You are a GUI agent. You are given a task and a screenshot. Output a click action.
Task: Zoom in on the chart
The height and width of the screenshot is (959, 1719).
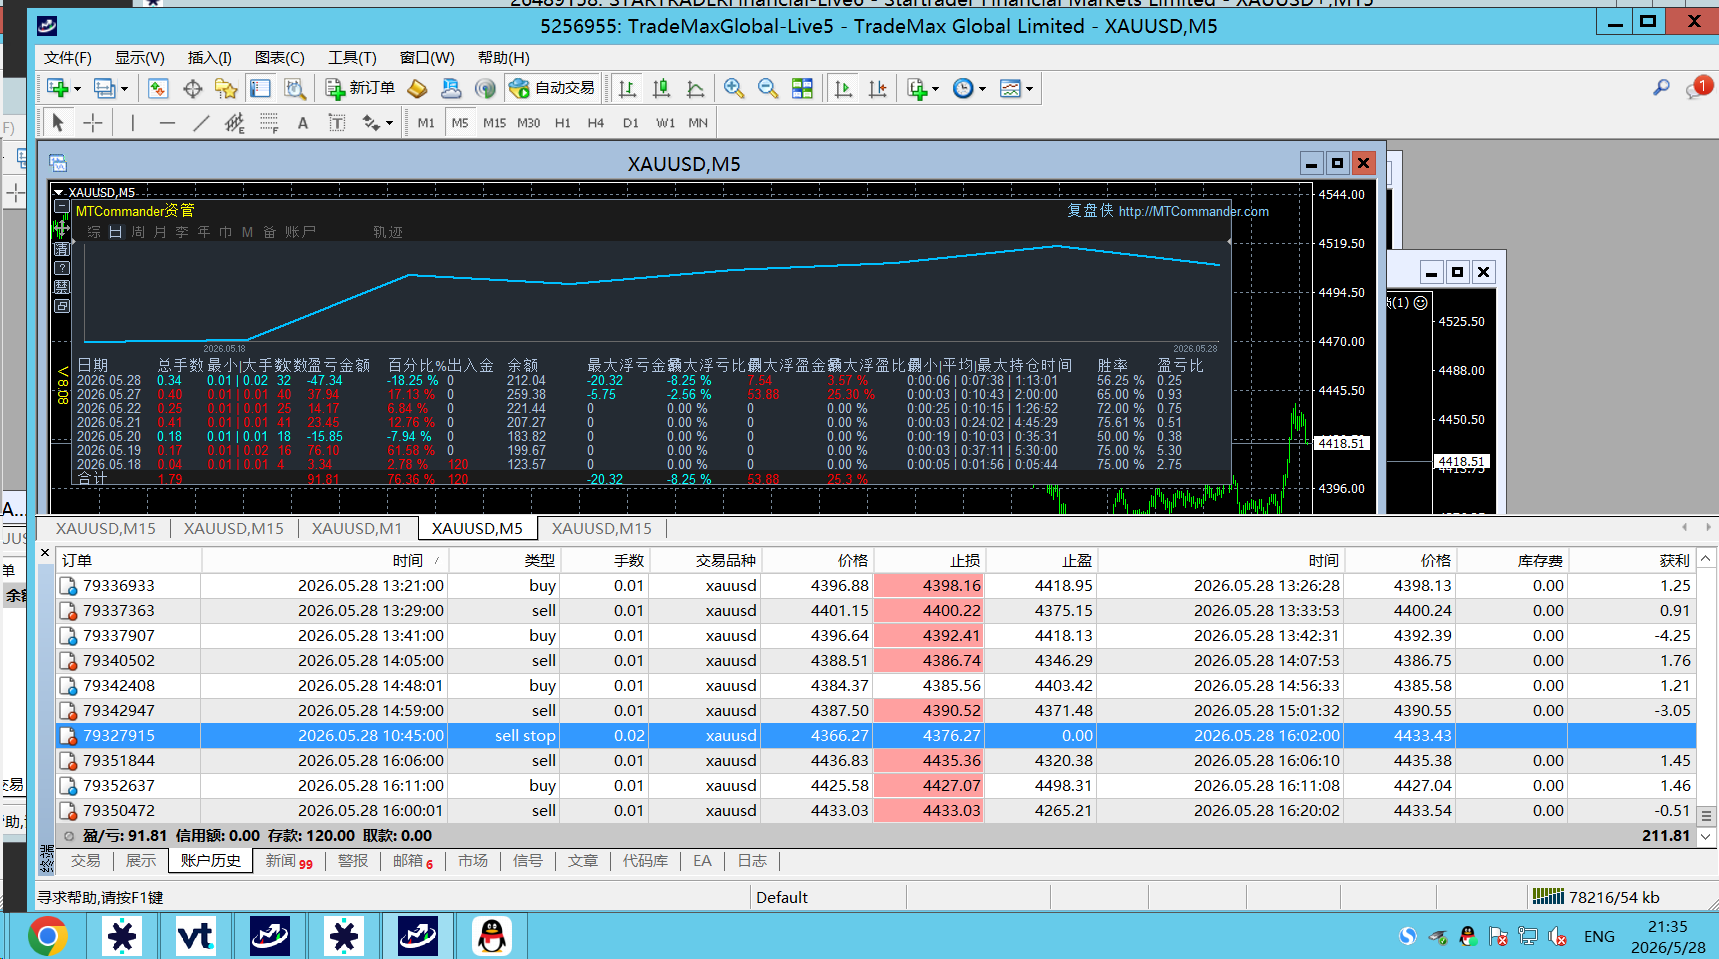(x=734, y=88)
